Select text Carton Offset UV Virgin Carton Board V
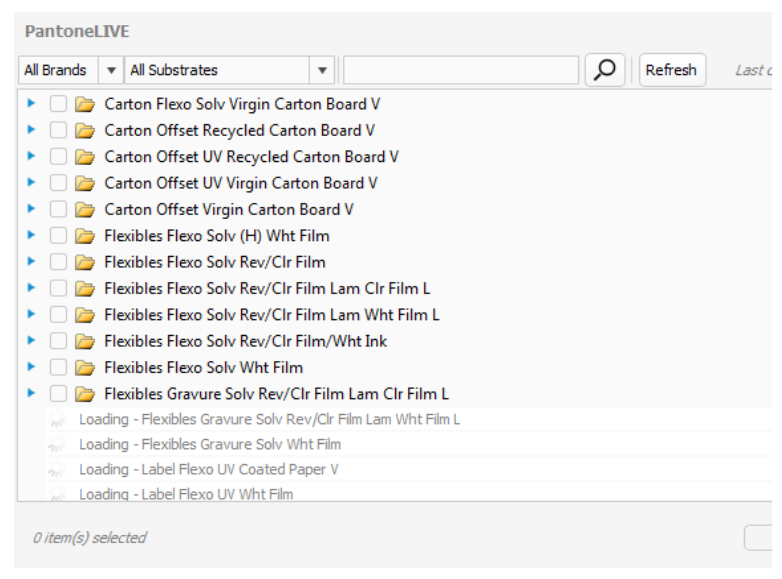 [241, 183]
